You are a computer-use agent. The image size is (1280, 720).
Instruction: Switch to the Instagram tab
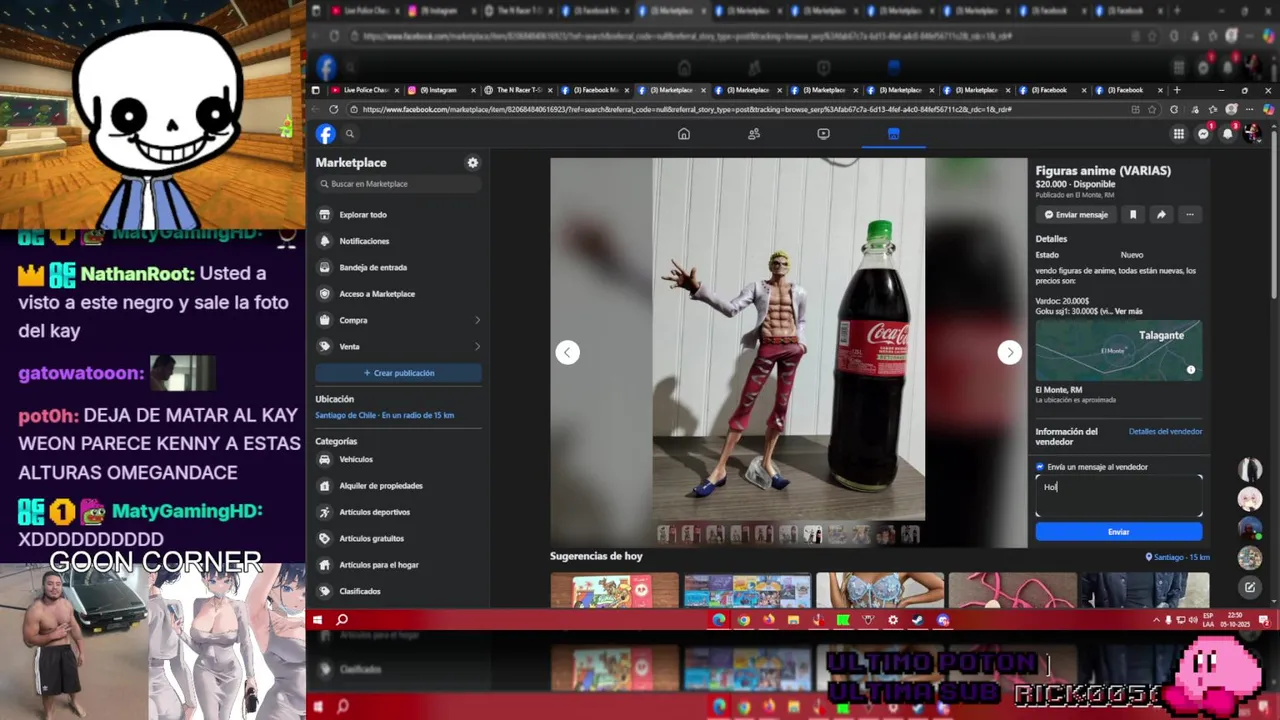click(439, 90)
